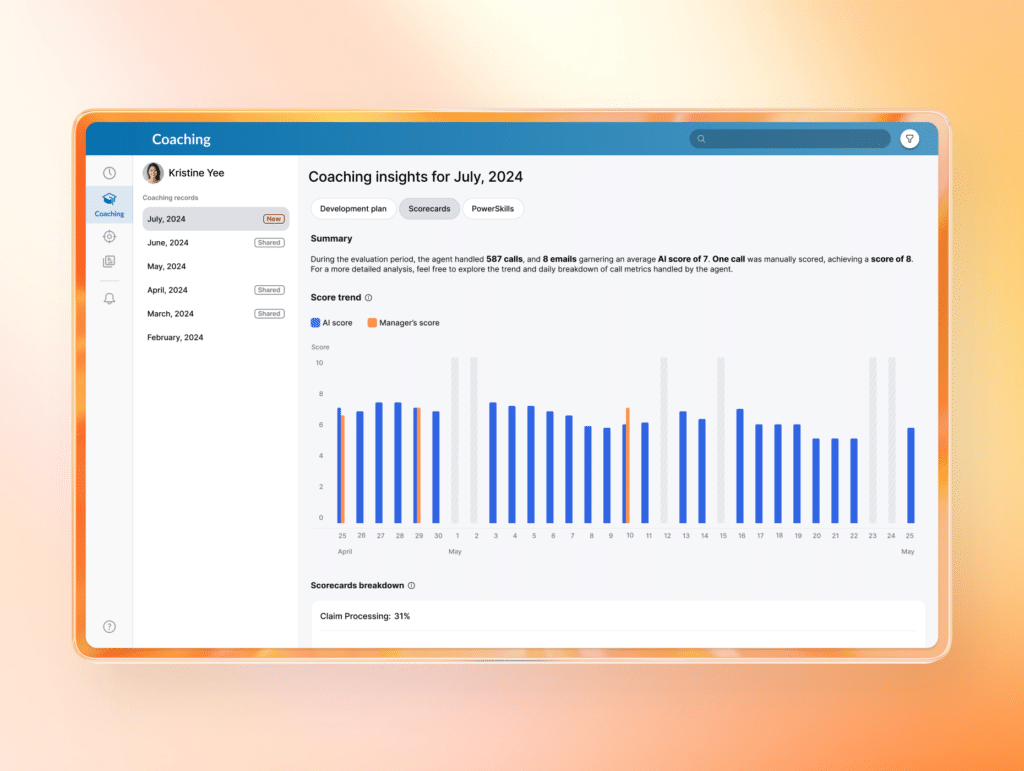
Task: Toggle the AI score legend swatch
Action: pyautogui.click(x=316, y=323)
